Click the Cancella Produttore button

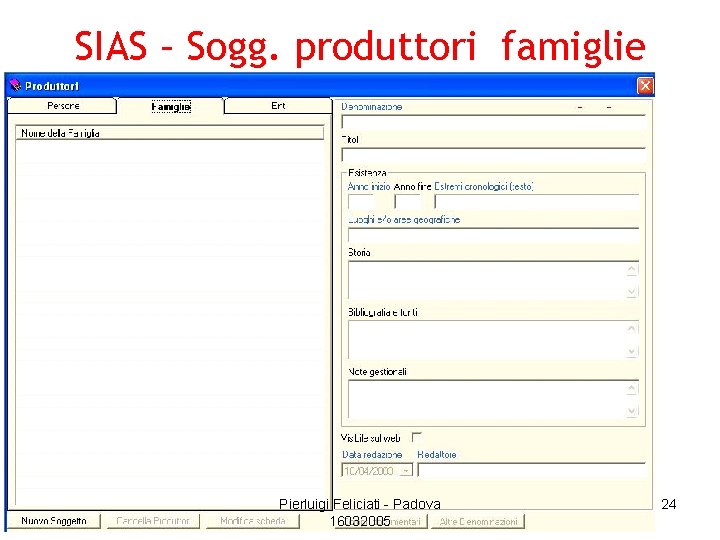tap(153, 521)
